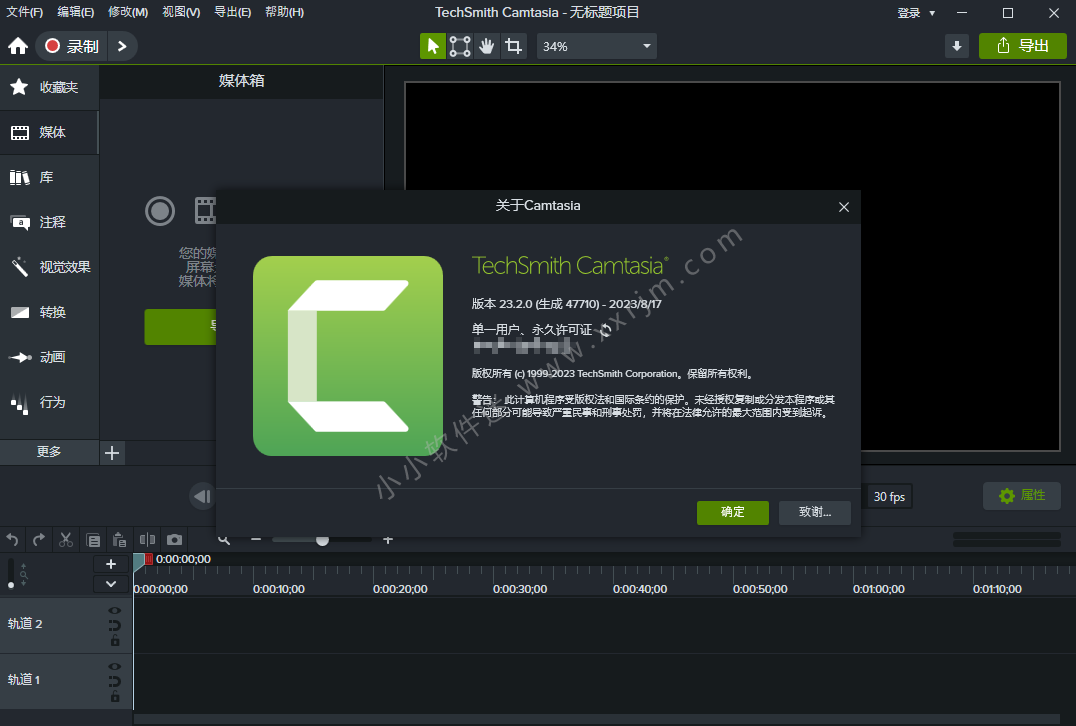Select the crop tool
This screenshot has width=1076, height=726.
click(x=513, y=46)
